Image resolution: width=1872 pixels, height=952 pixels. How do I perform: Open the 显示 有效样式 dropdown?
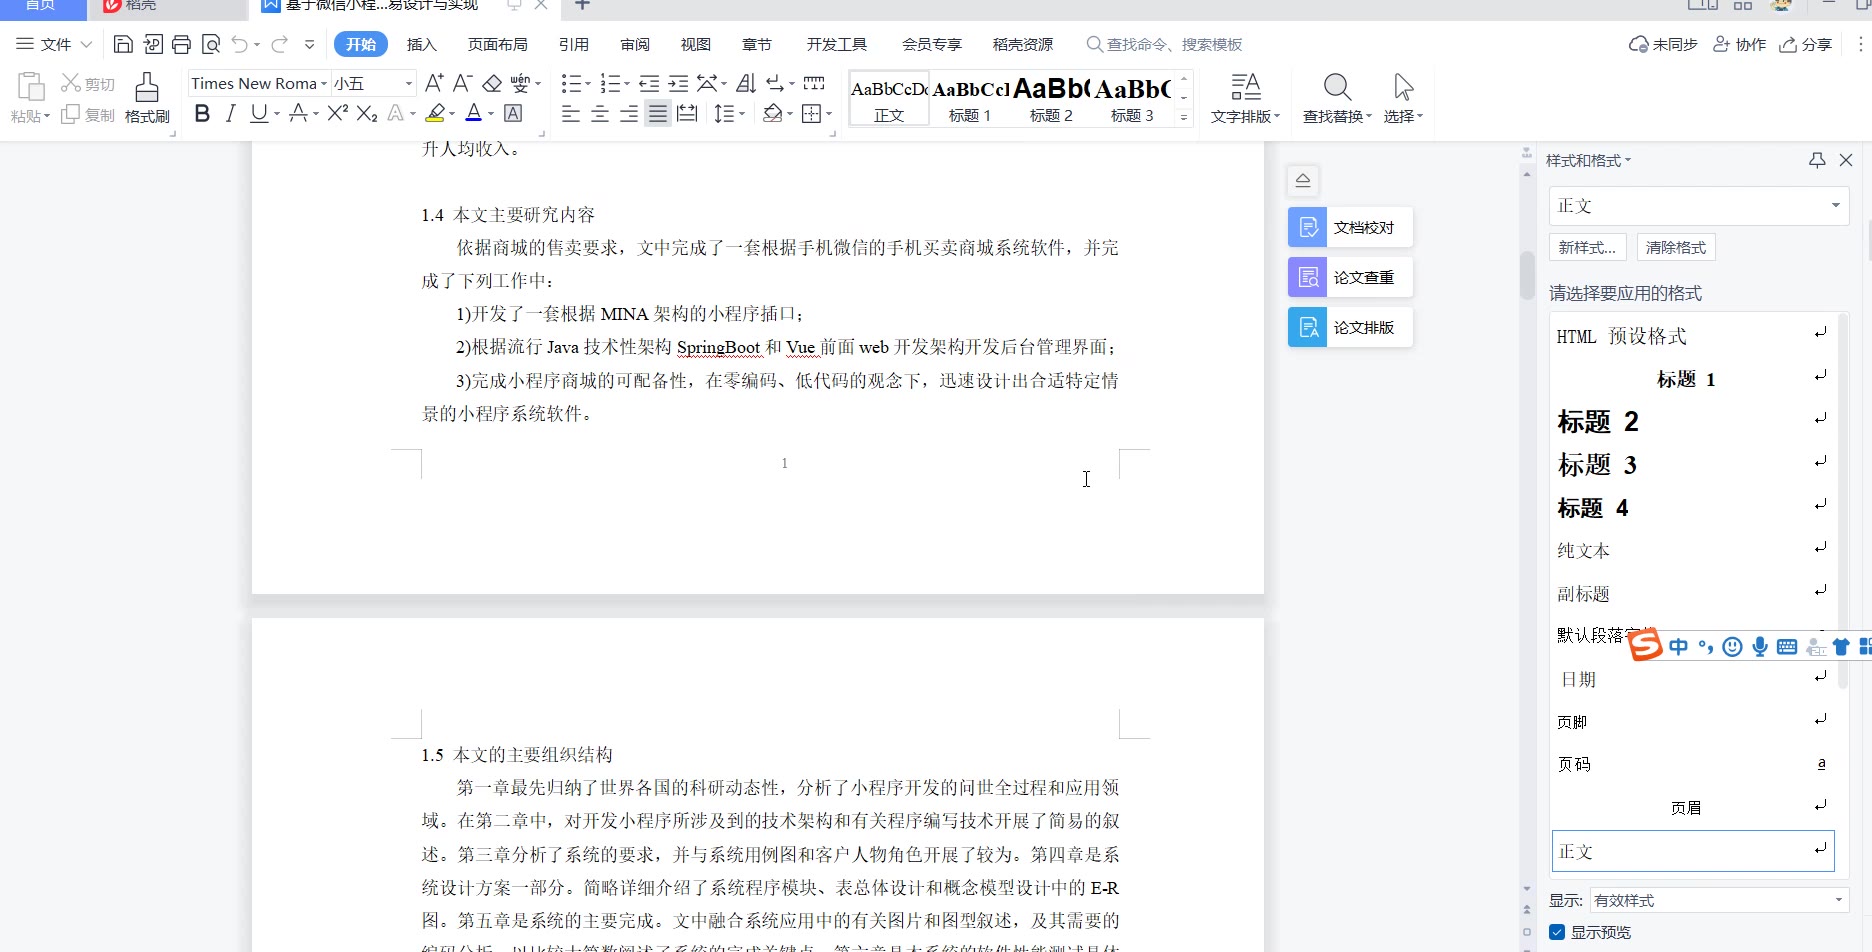(x=1838, y=900)
